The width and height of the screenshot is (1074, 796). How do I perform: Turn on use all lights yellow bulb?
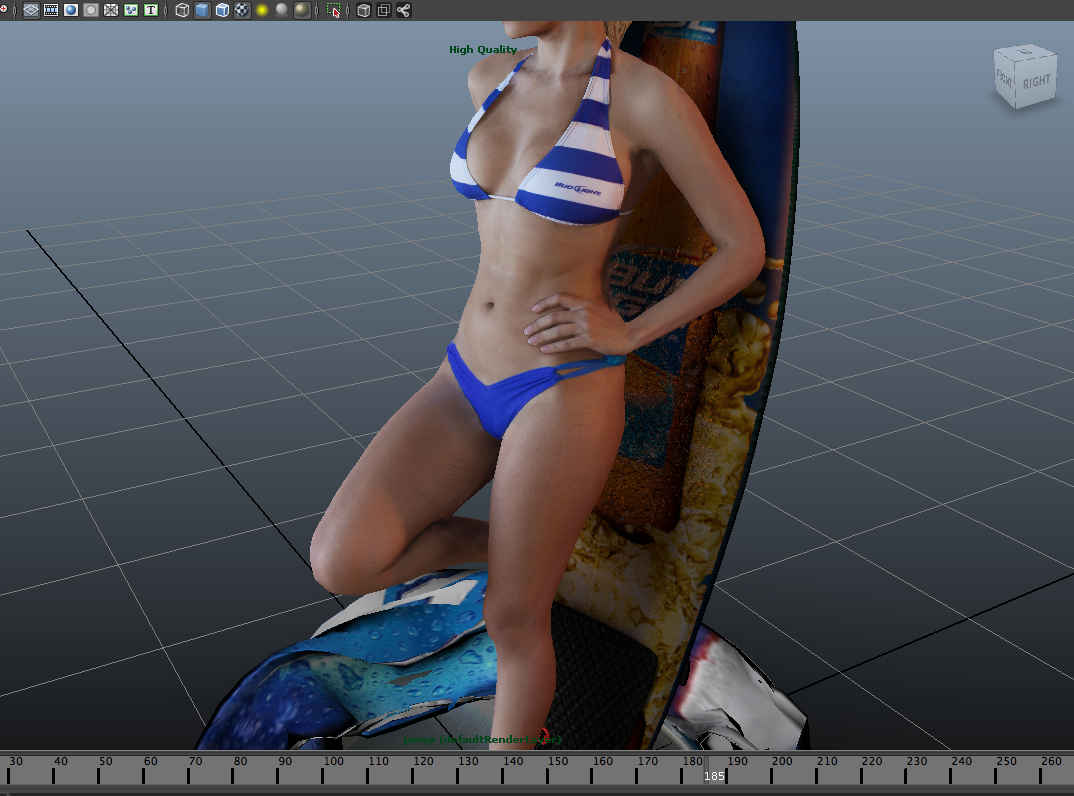262,10
